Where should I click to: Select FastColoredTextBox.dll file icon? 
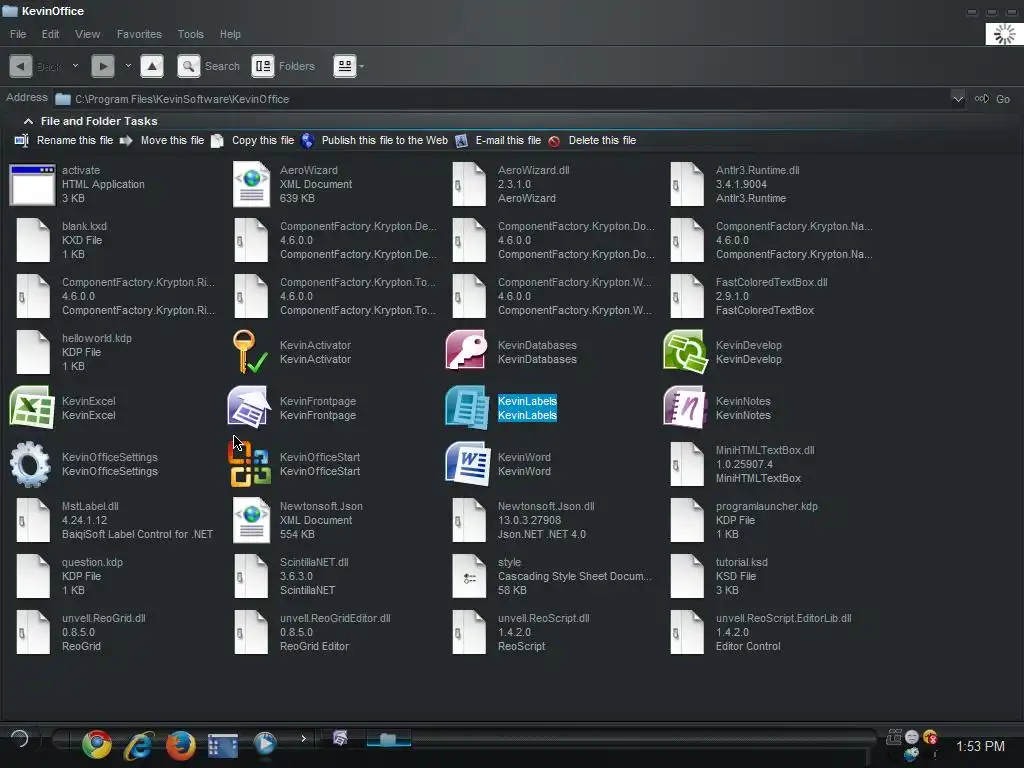click(x=687, y=296)
